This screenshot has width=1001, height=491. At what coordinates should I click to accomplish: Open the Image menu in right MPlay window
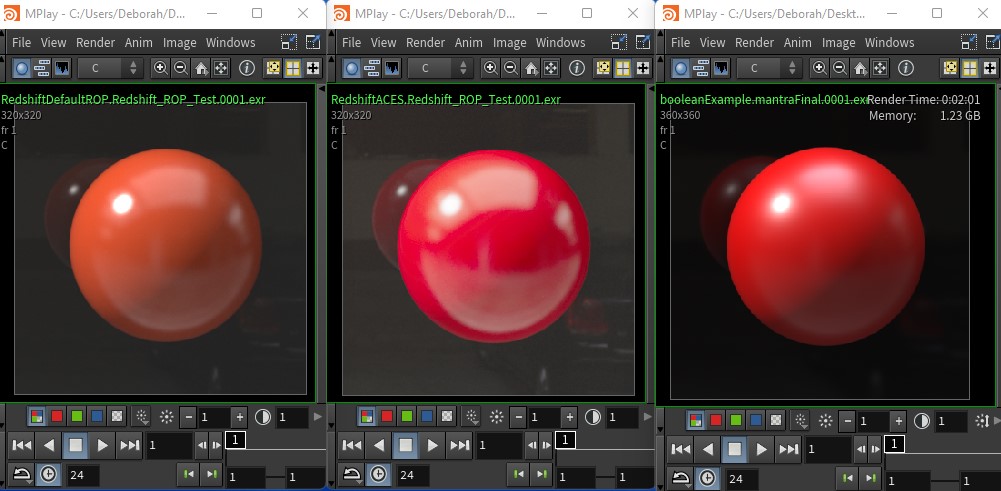838,43
